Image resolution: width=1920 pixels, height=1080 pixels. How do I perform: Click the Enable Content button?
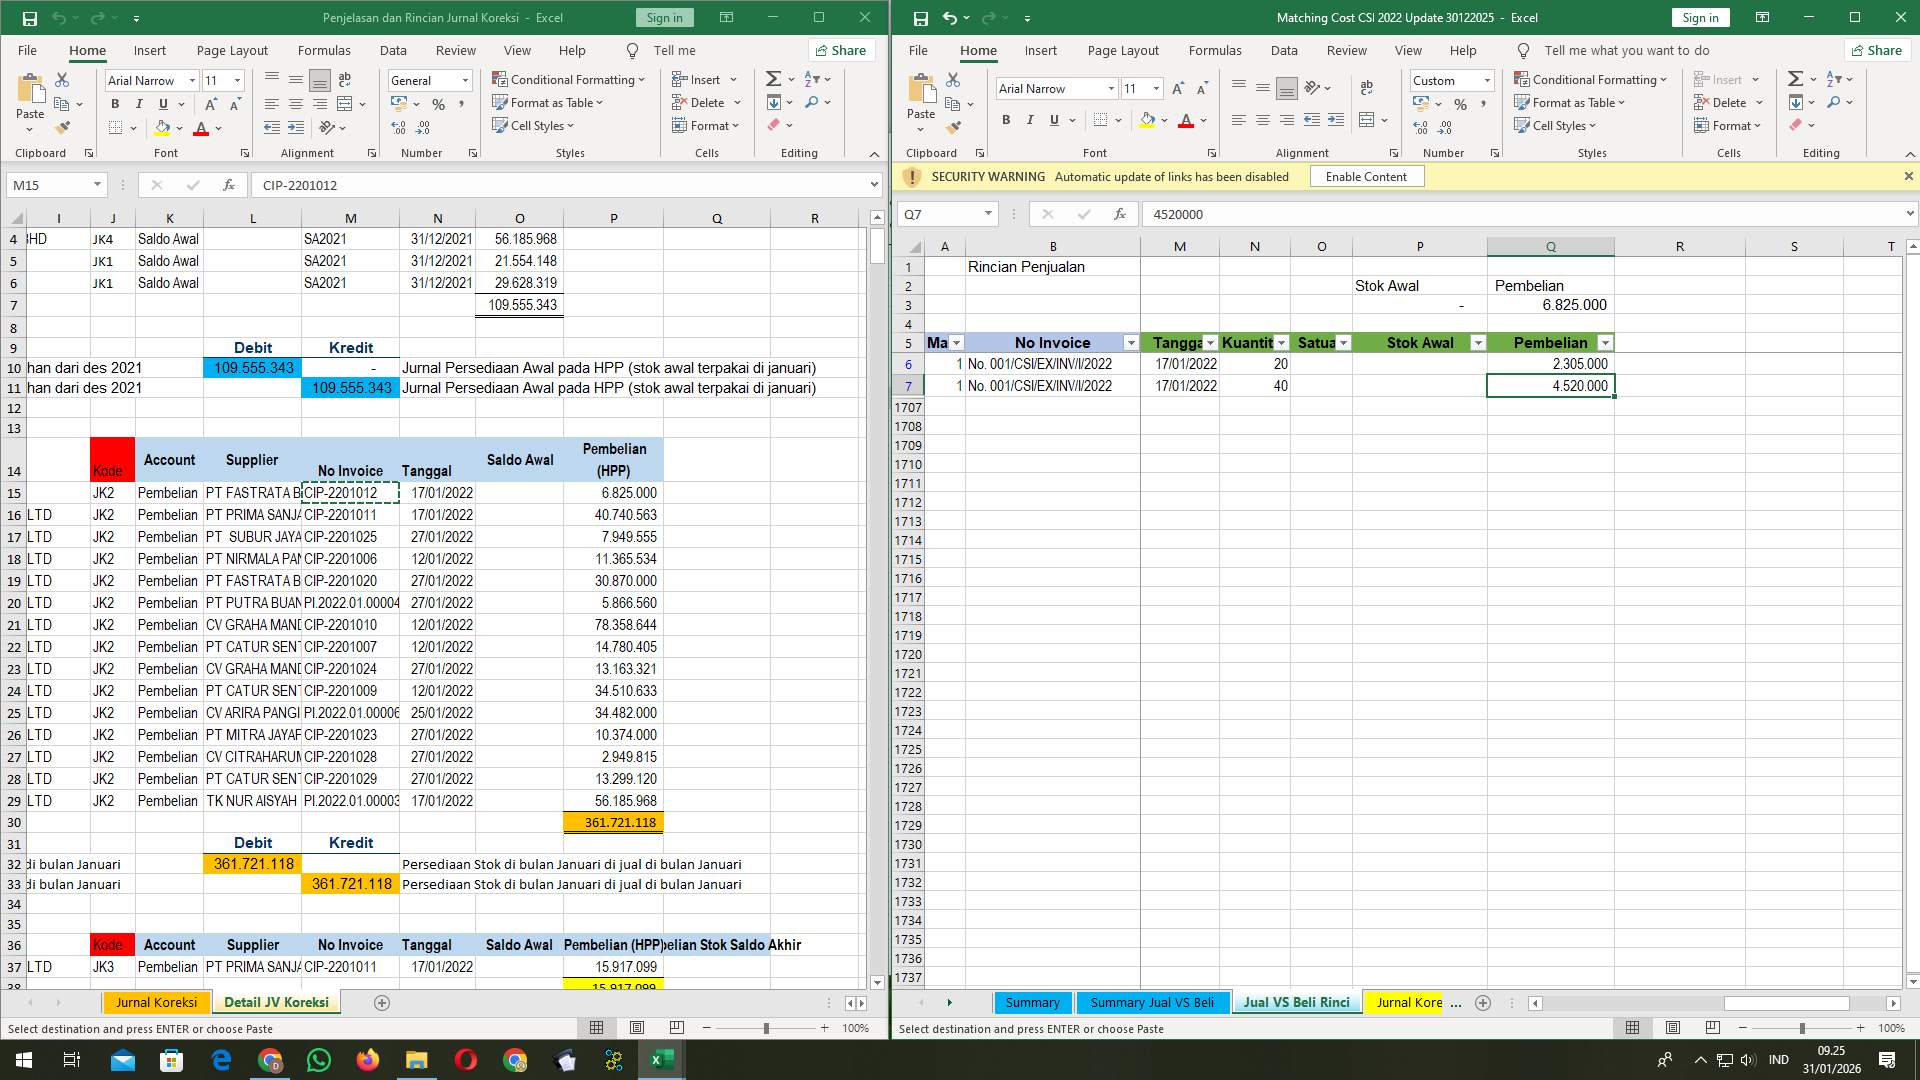1366,176
